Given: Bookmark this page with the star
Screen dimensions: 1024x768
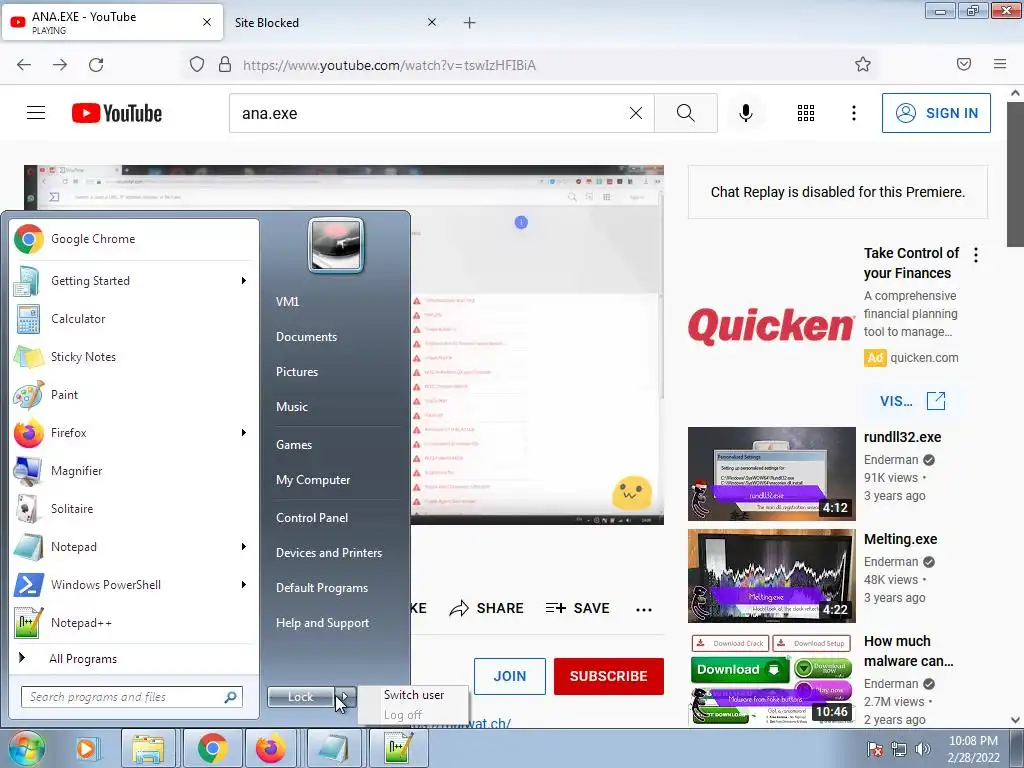Looking at the screenshot, I should pyautogui.click(x=863, y=64).
